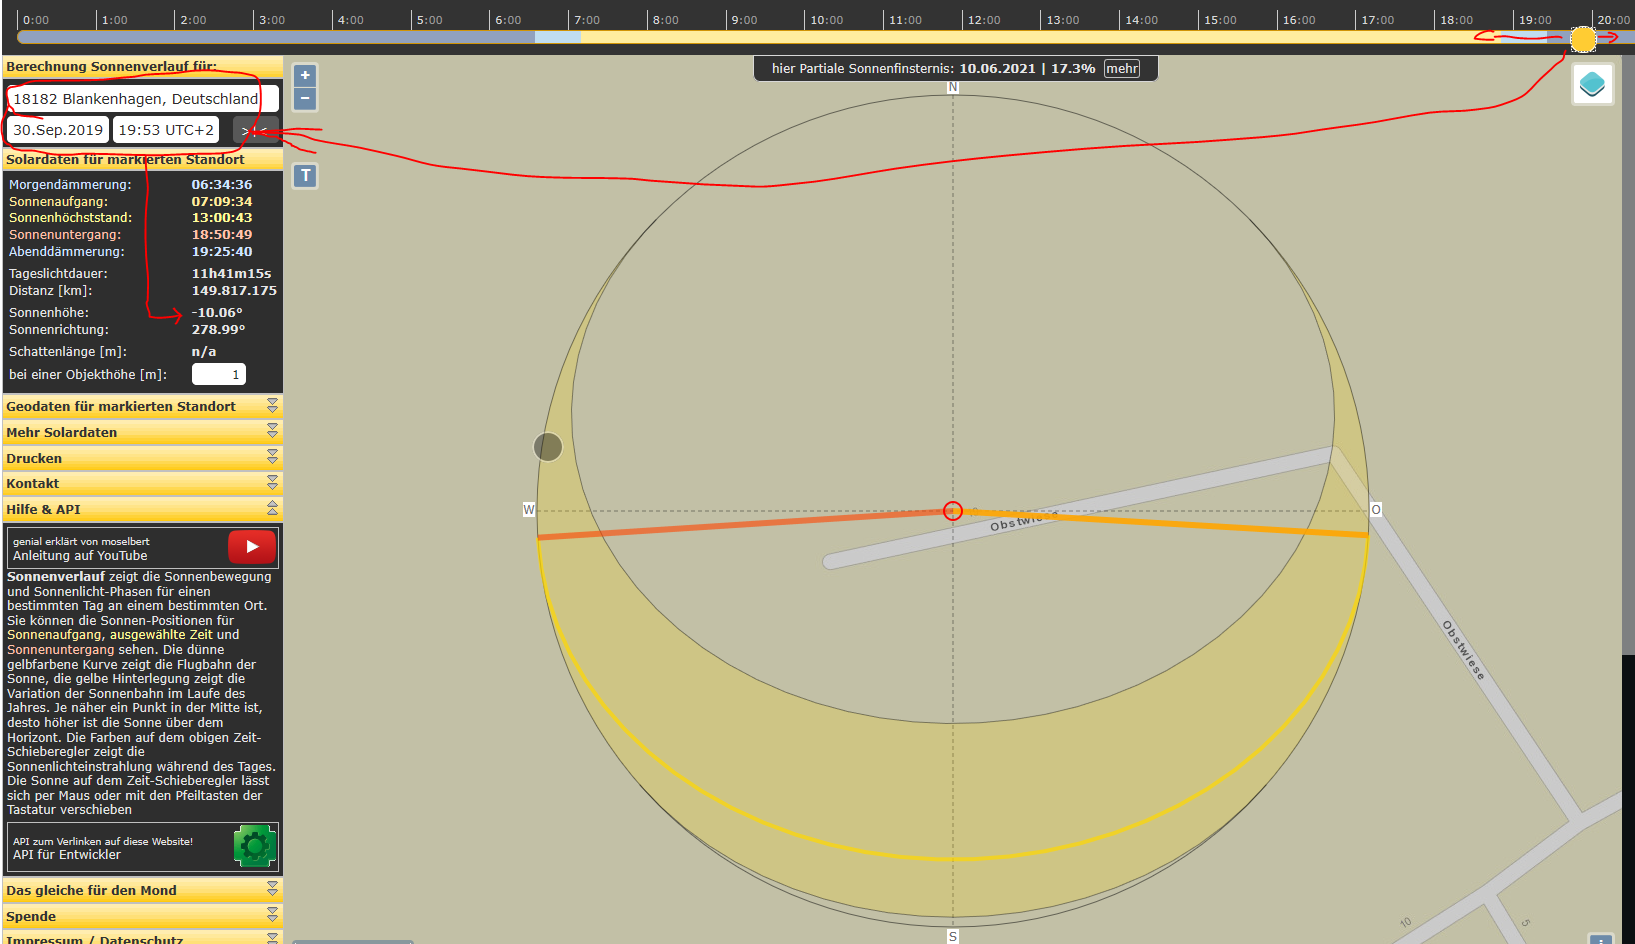Play the YouTube tutorial red icon
The height and width of the screenshot is (944, 1635).
(x=252, y=547)
